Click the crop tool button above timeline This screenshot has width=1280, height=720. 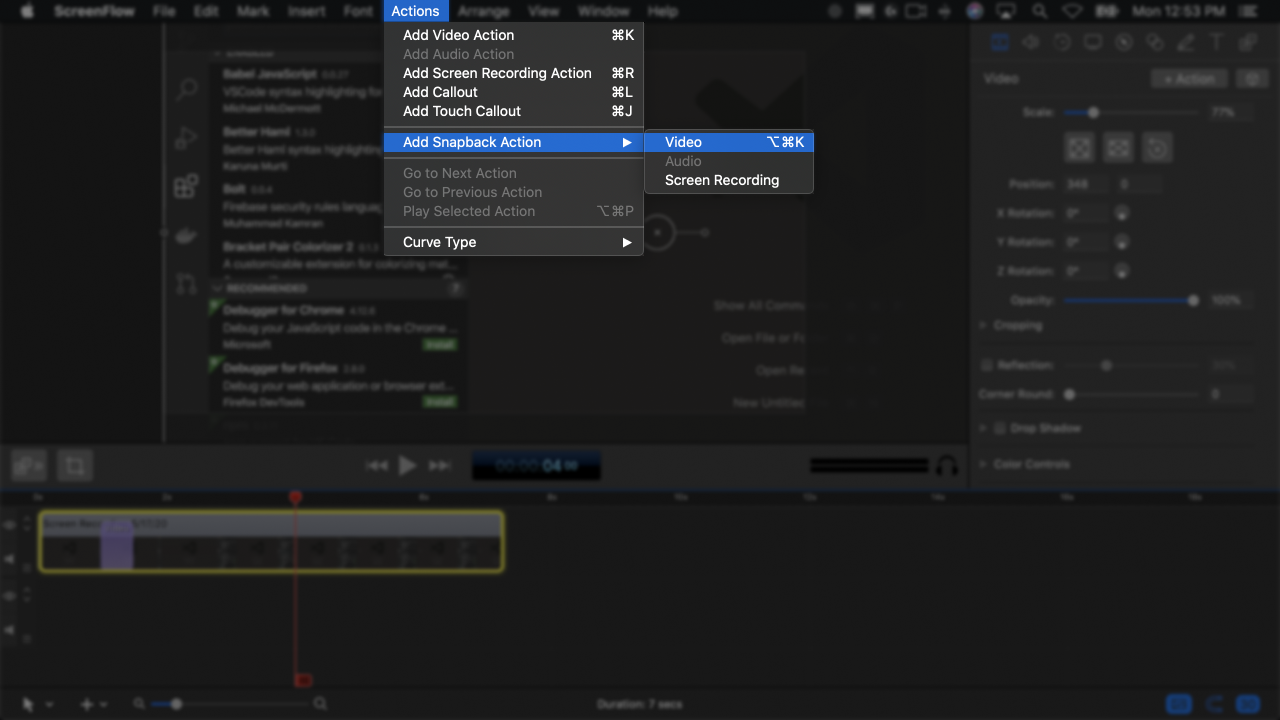pos(74,465)
